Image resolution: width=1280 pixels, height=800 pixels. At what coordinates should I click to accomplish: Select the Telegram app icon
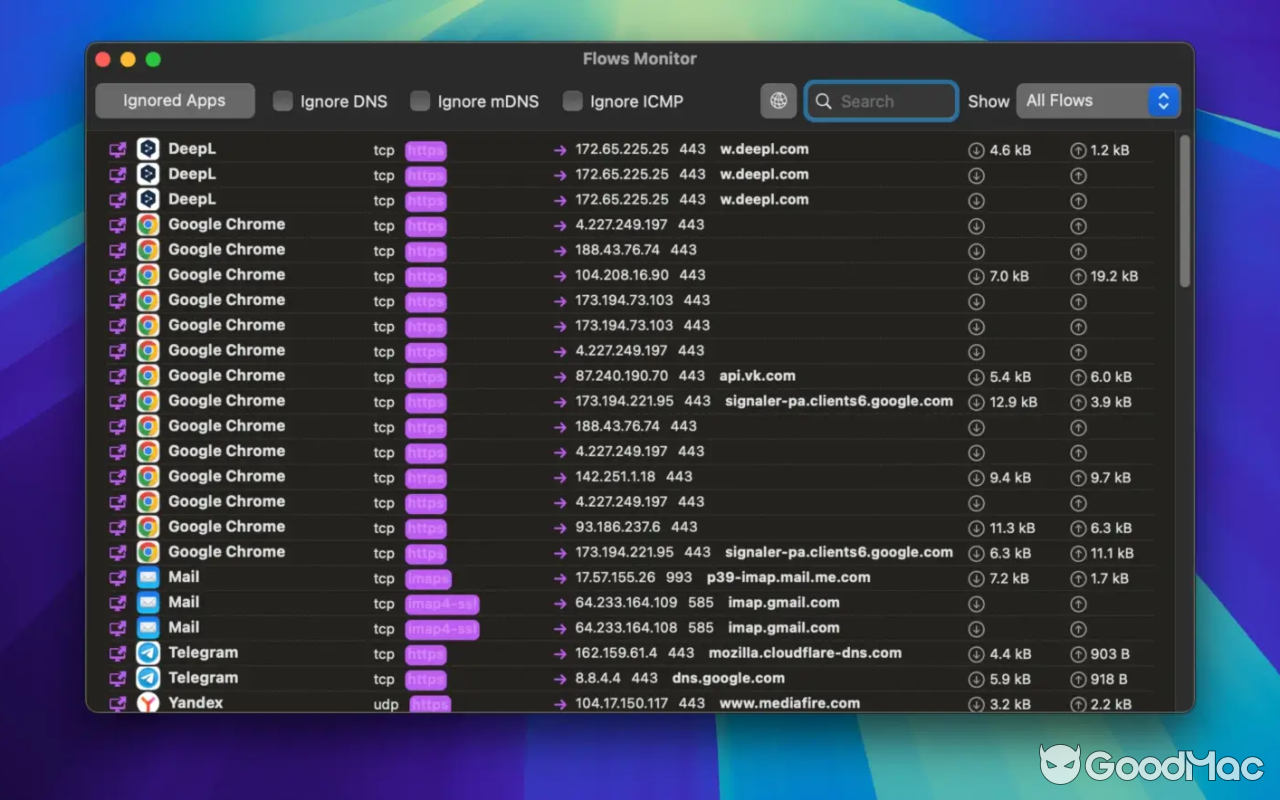[146, 653]
